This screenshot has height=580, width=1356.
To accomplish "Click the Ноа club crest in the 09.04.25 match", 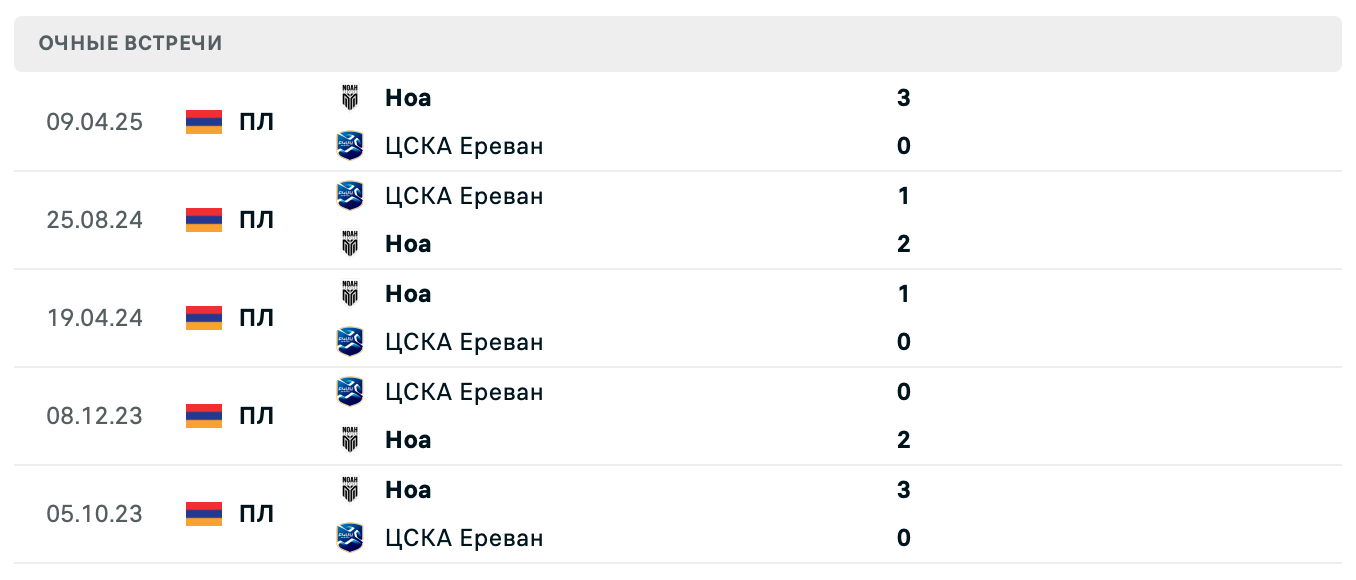I will pos(350,97).
